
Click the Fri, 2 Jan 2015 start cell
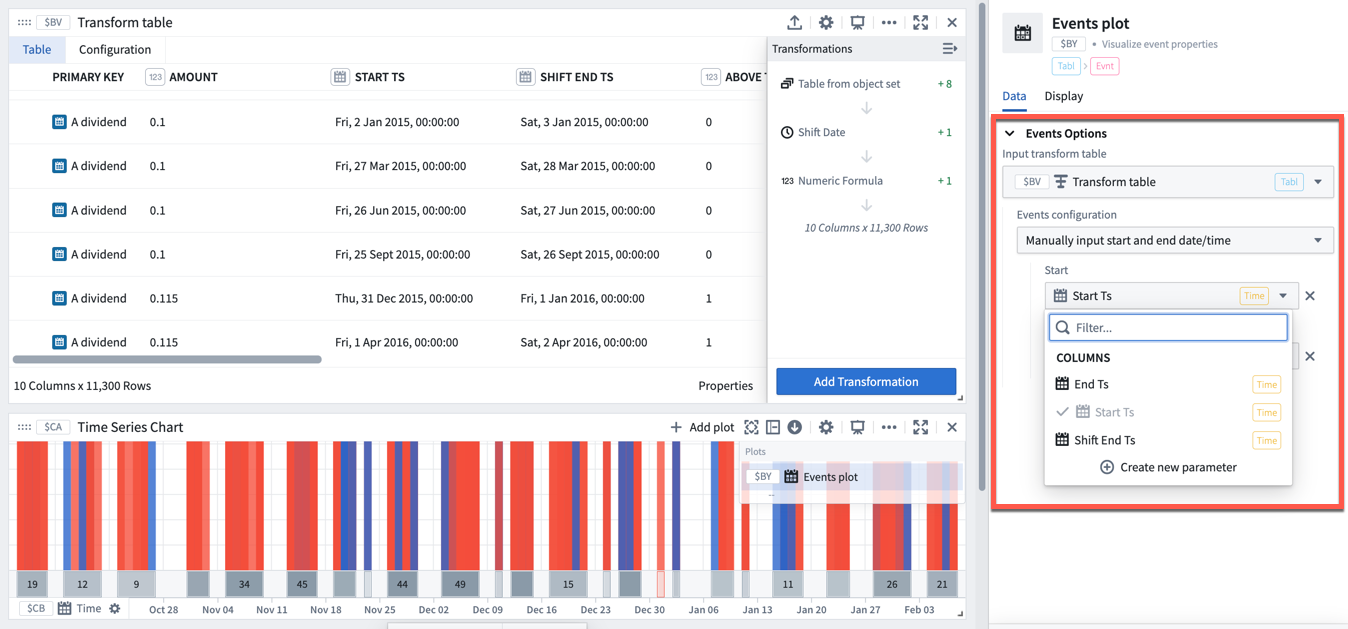397,122
